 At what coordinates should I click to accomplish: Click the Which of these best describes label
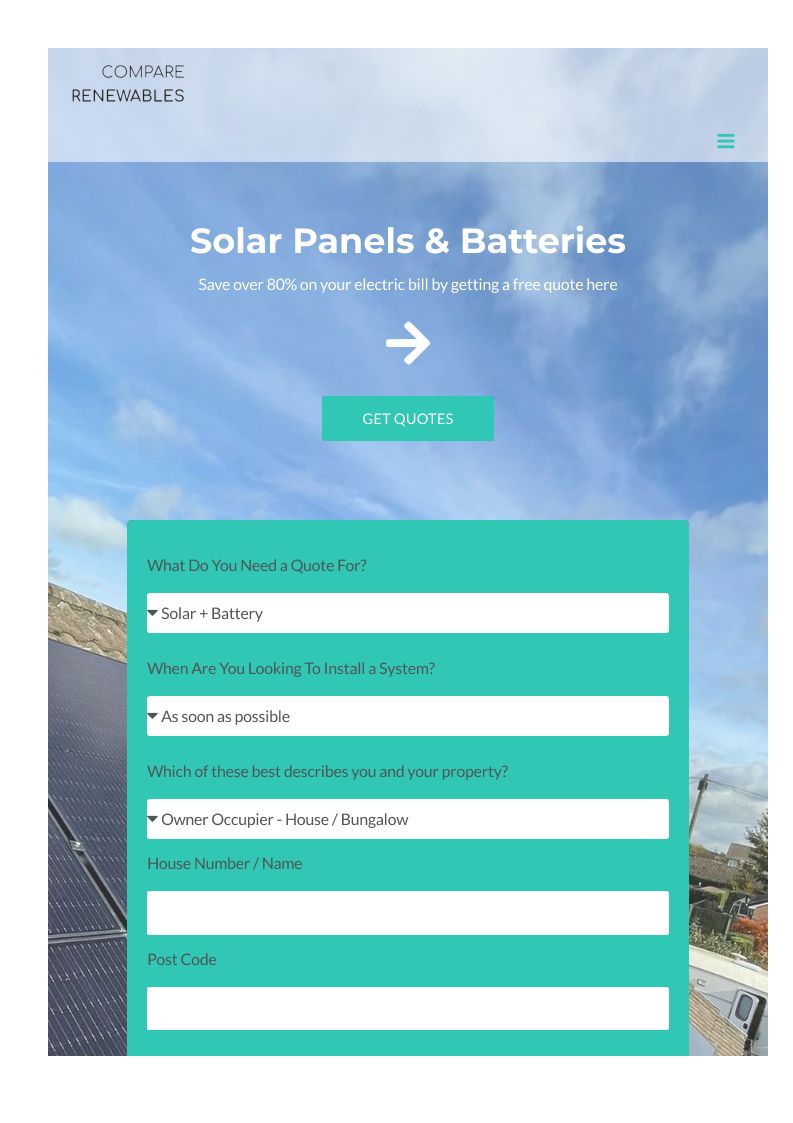[327, 771]
